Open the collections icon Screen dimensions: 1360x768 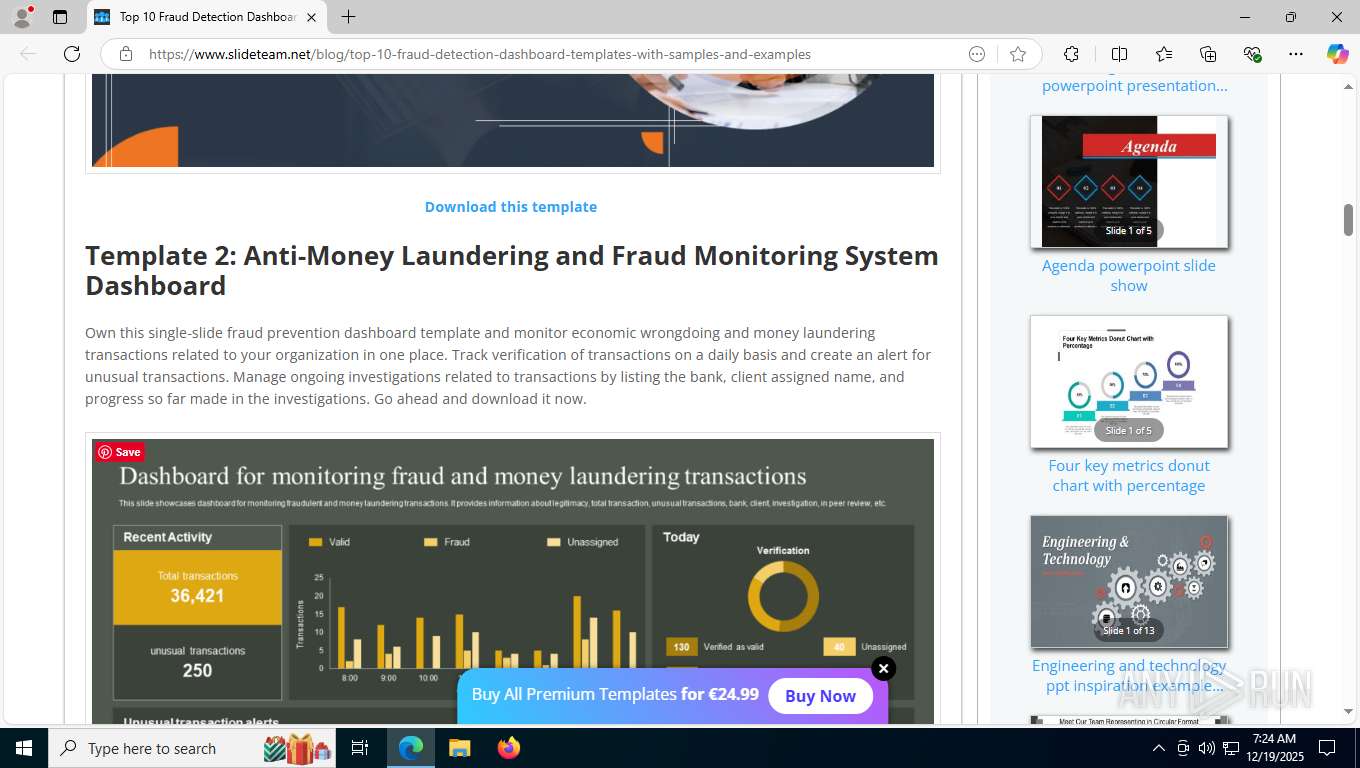[x=1208, y=54]
